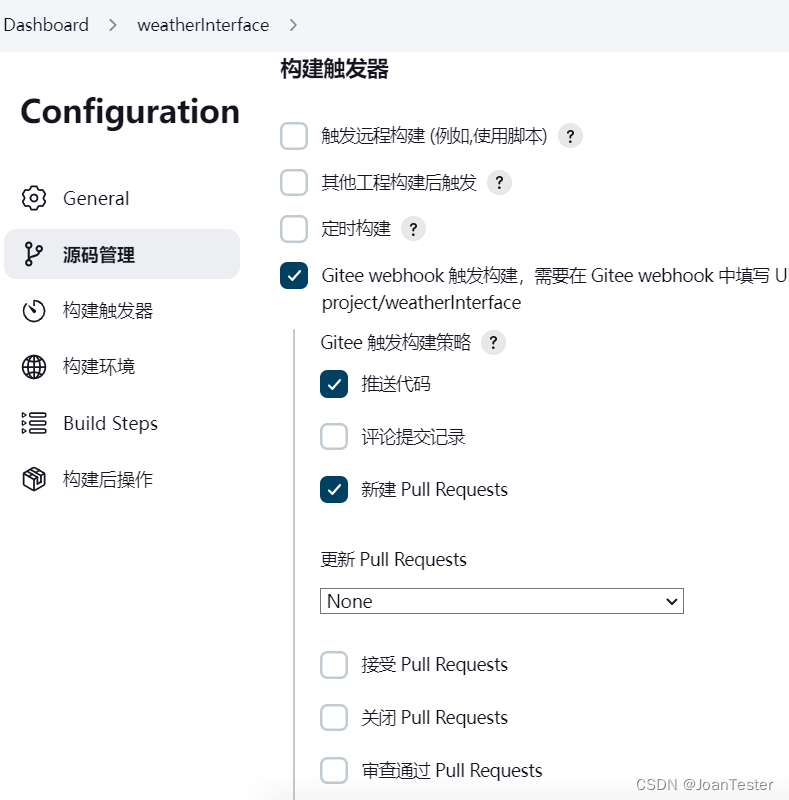
Task: Open help for 定时构建 option
Action: click(413, 229)
